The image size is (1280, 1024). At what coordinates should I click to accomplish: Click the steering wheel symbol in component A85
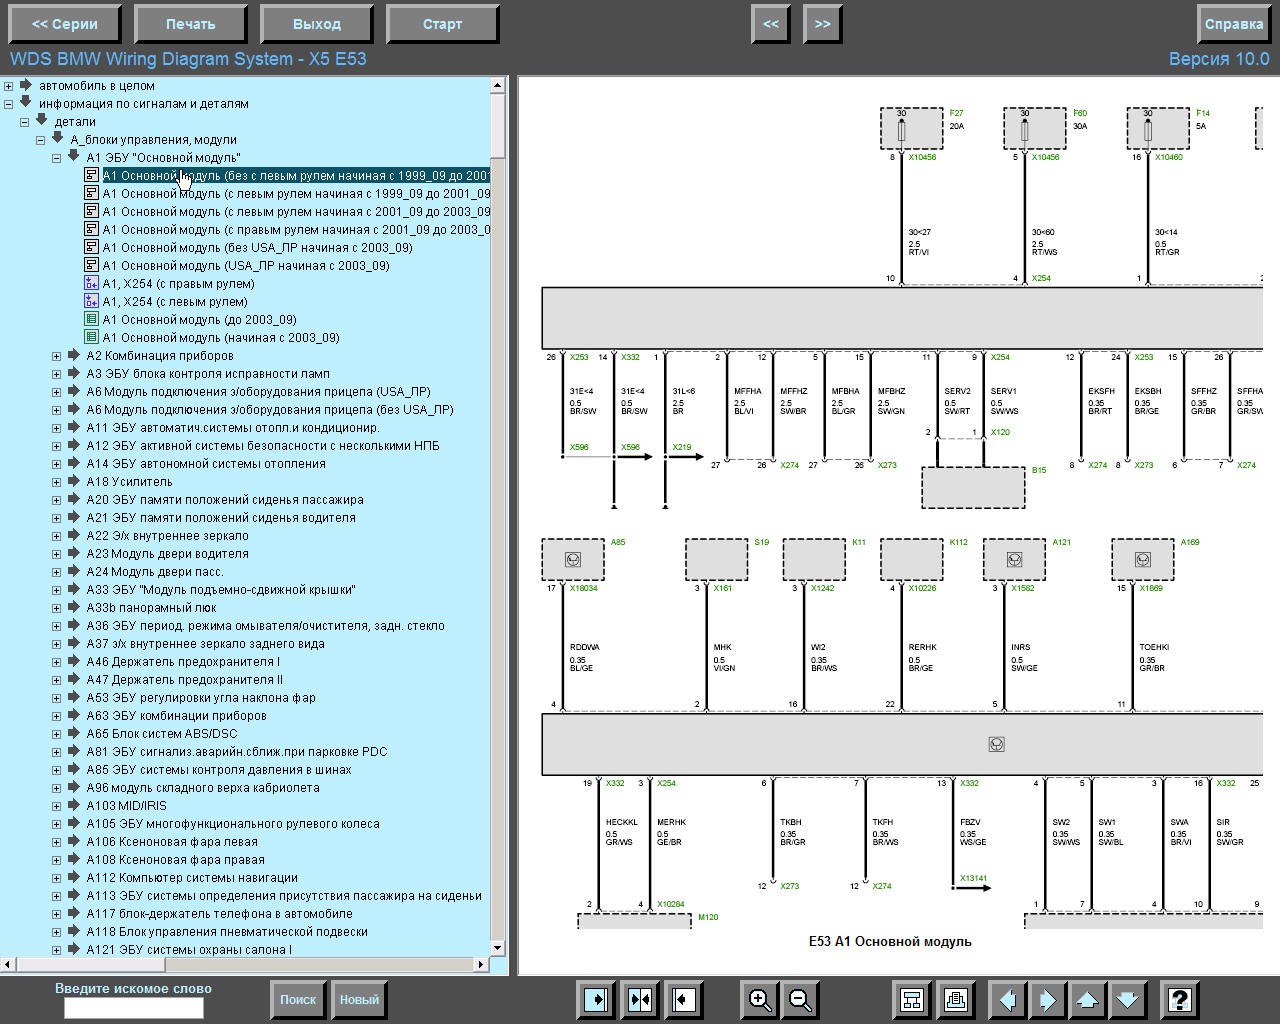(573, 559)
